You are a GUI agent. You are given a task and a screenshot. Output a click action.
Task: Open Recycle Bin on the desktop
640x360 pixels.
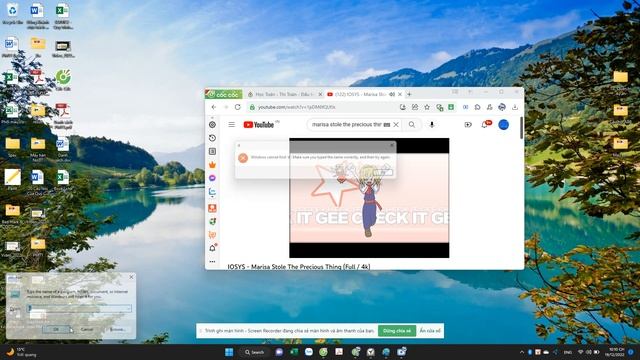[12, 14]
